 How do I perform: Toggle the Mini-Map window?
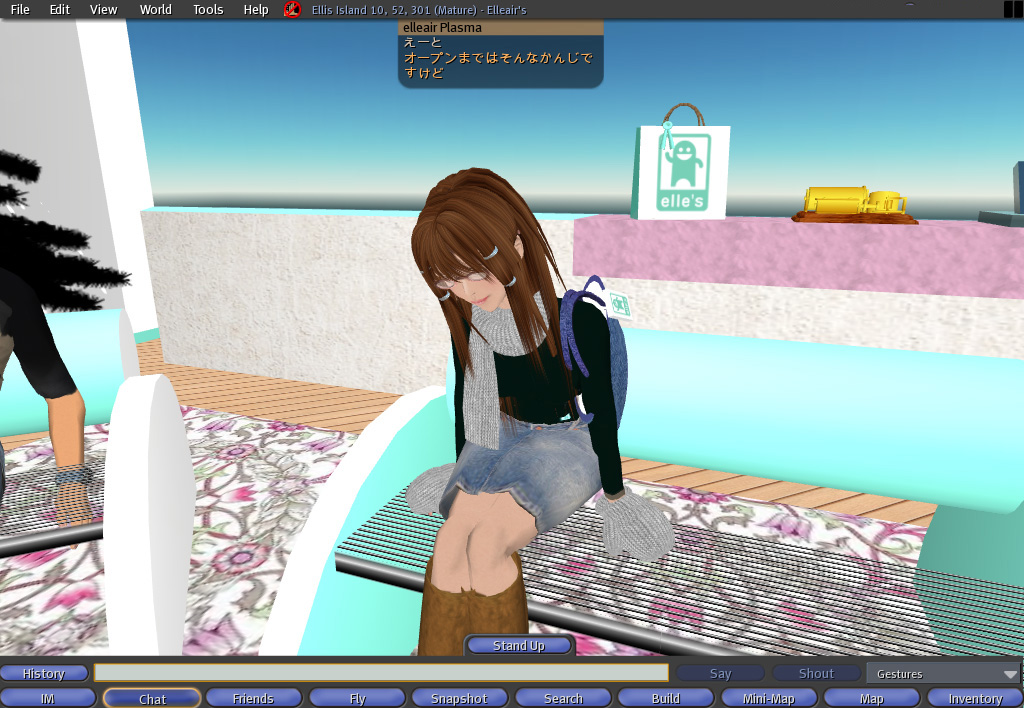point(769,698)
